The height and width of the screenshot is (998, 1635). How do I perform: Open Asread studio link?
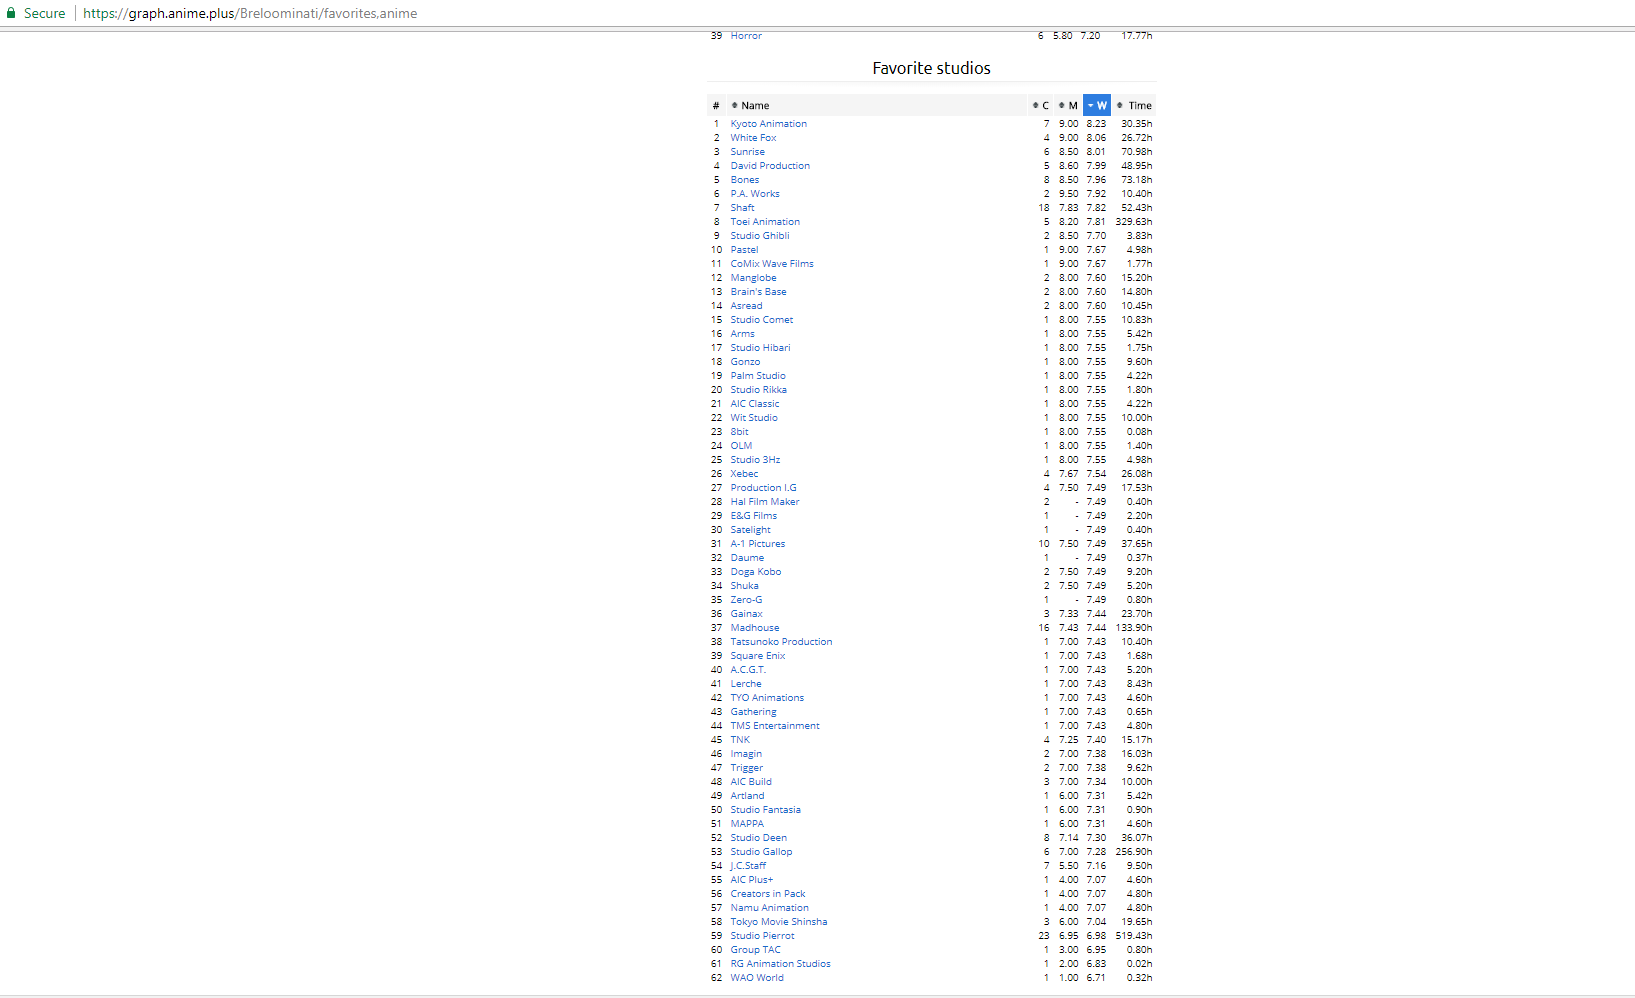pyautogui.click(x=746, y=306)
